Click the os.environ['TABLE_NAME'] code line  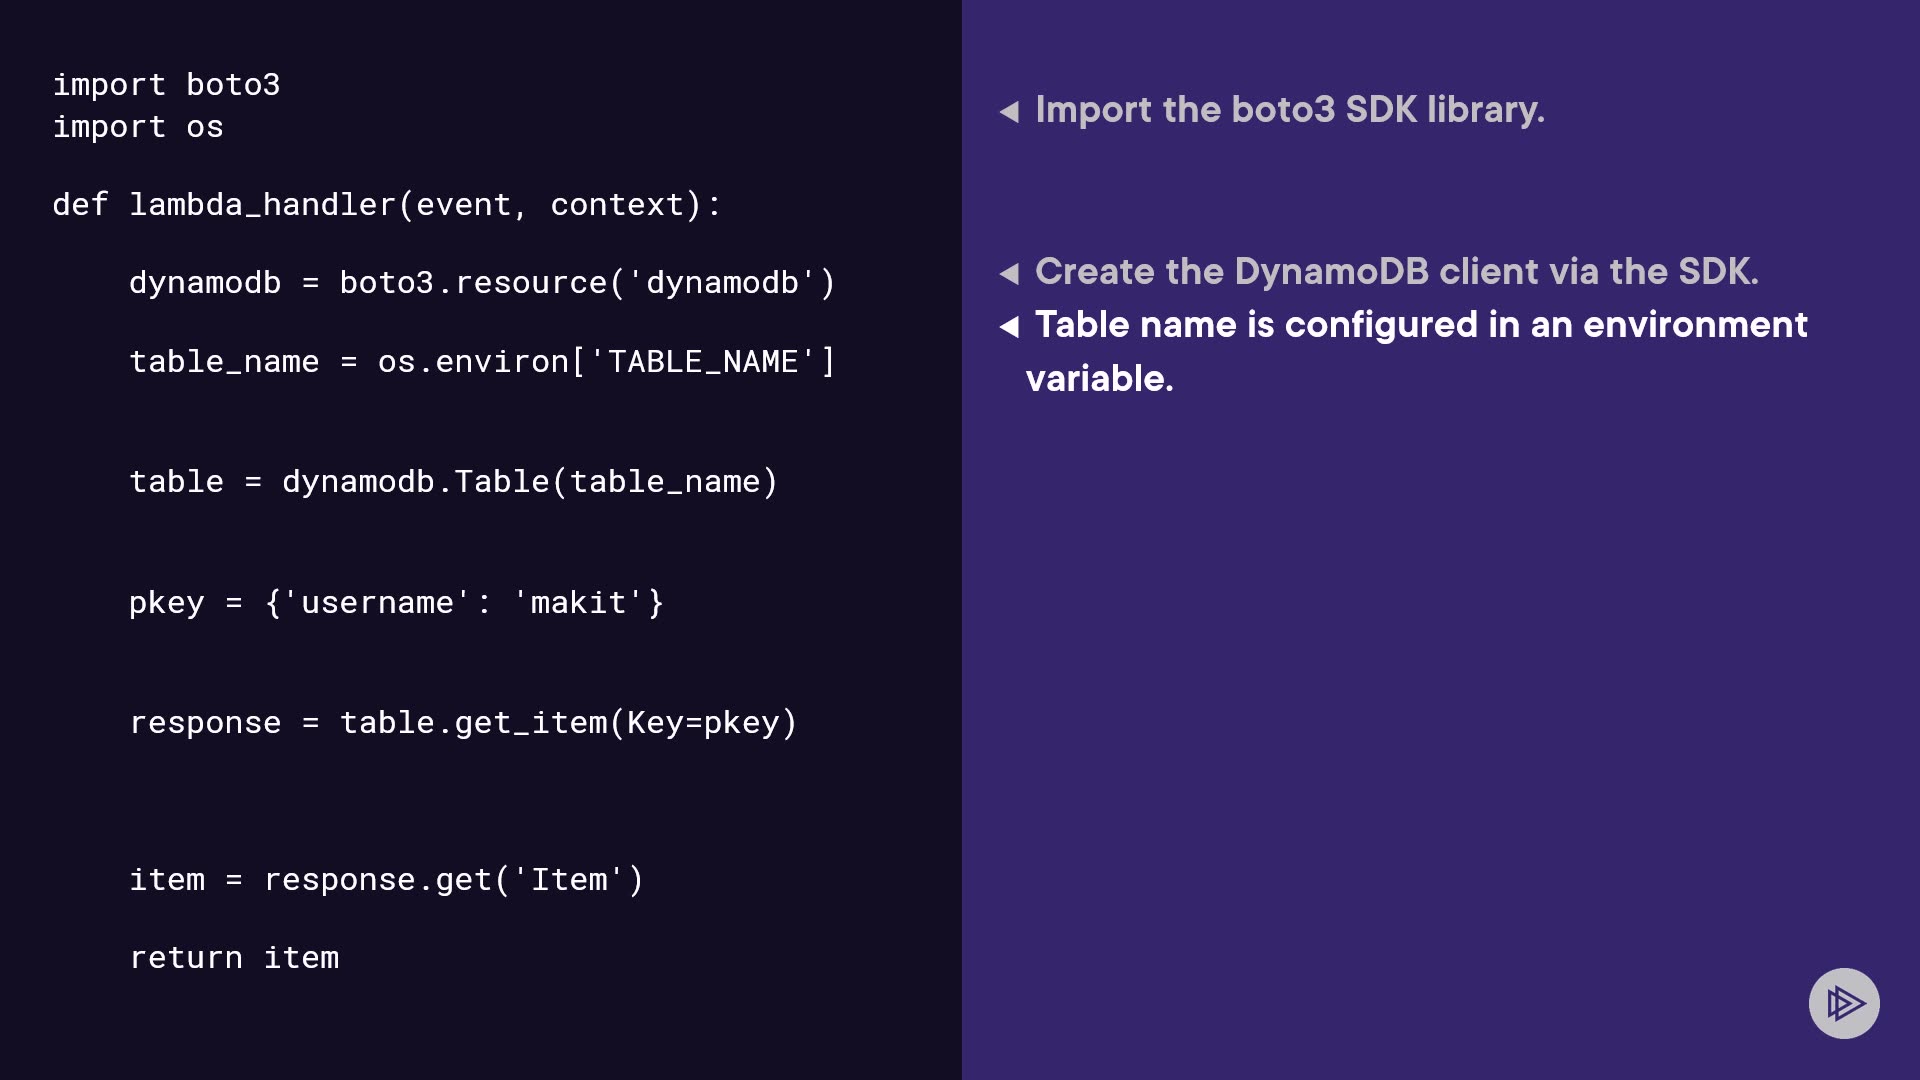482,362
